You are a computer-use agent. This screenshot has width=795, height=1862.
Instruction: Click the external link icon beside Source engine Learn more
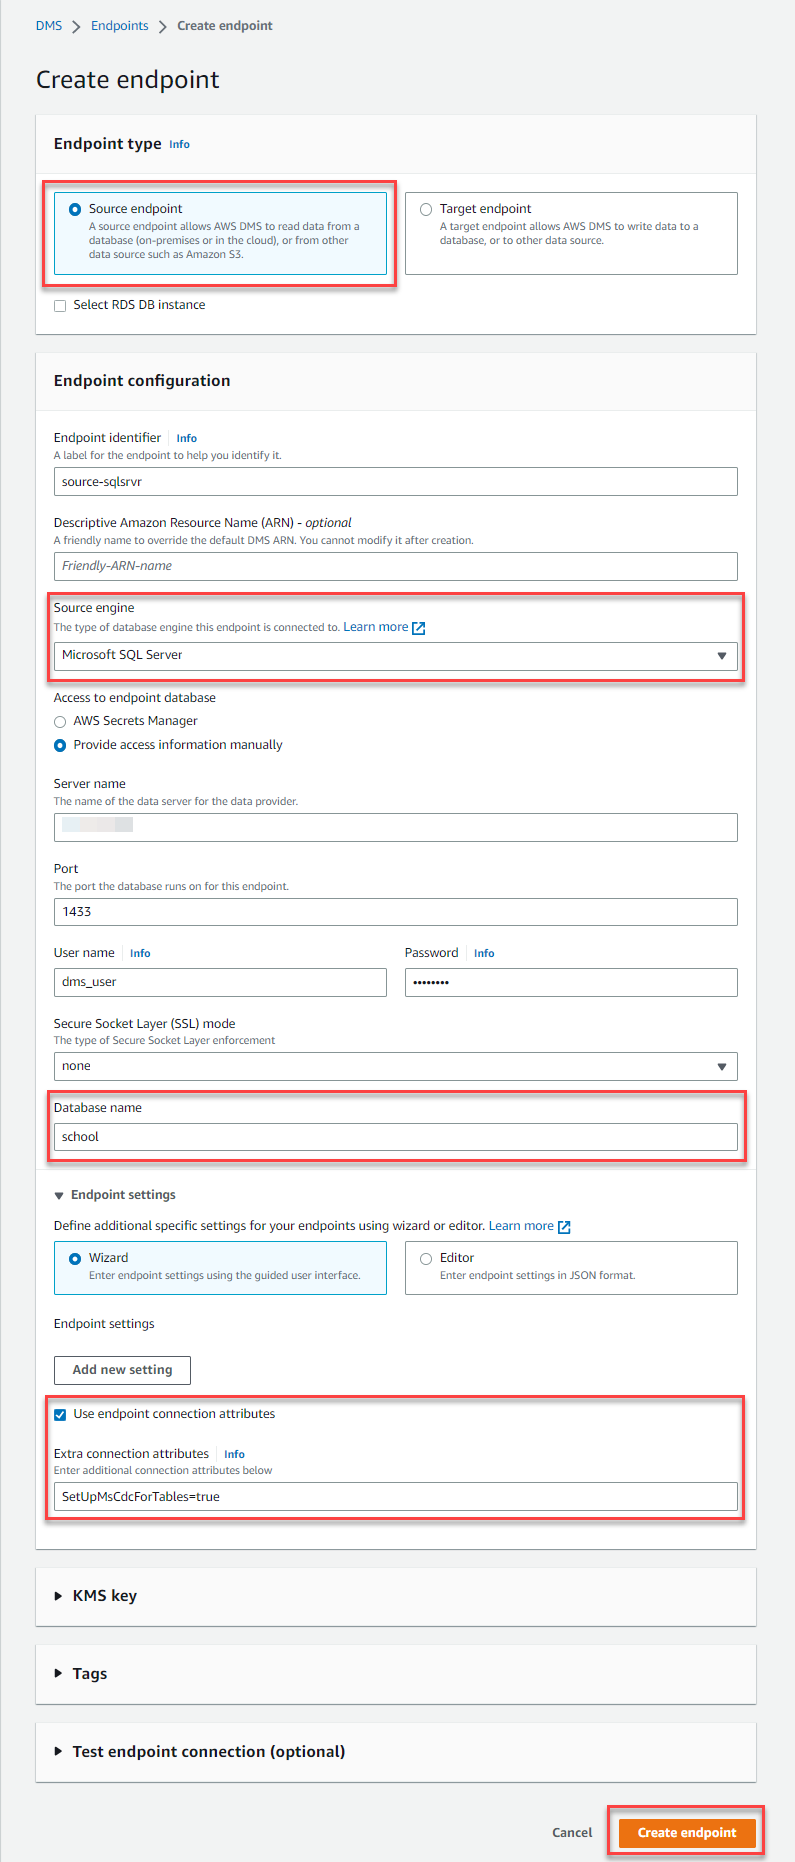tap(419, 628)
